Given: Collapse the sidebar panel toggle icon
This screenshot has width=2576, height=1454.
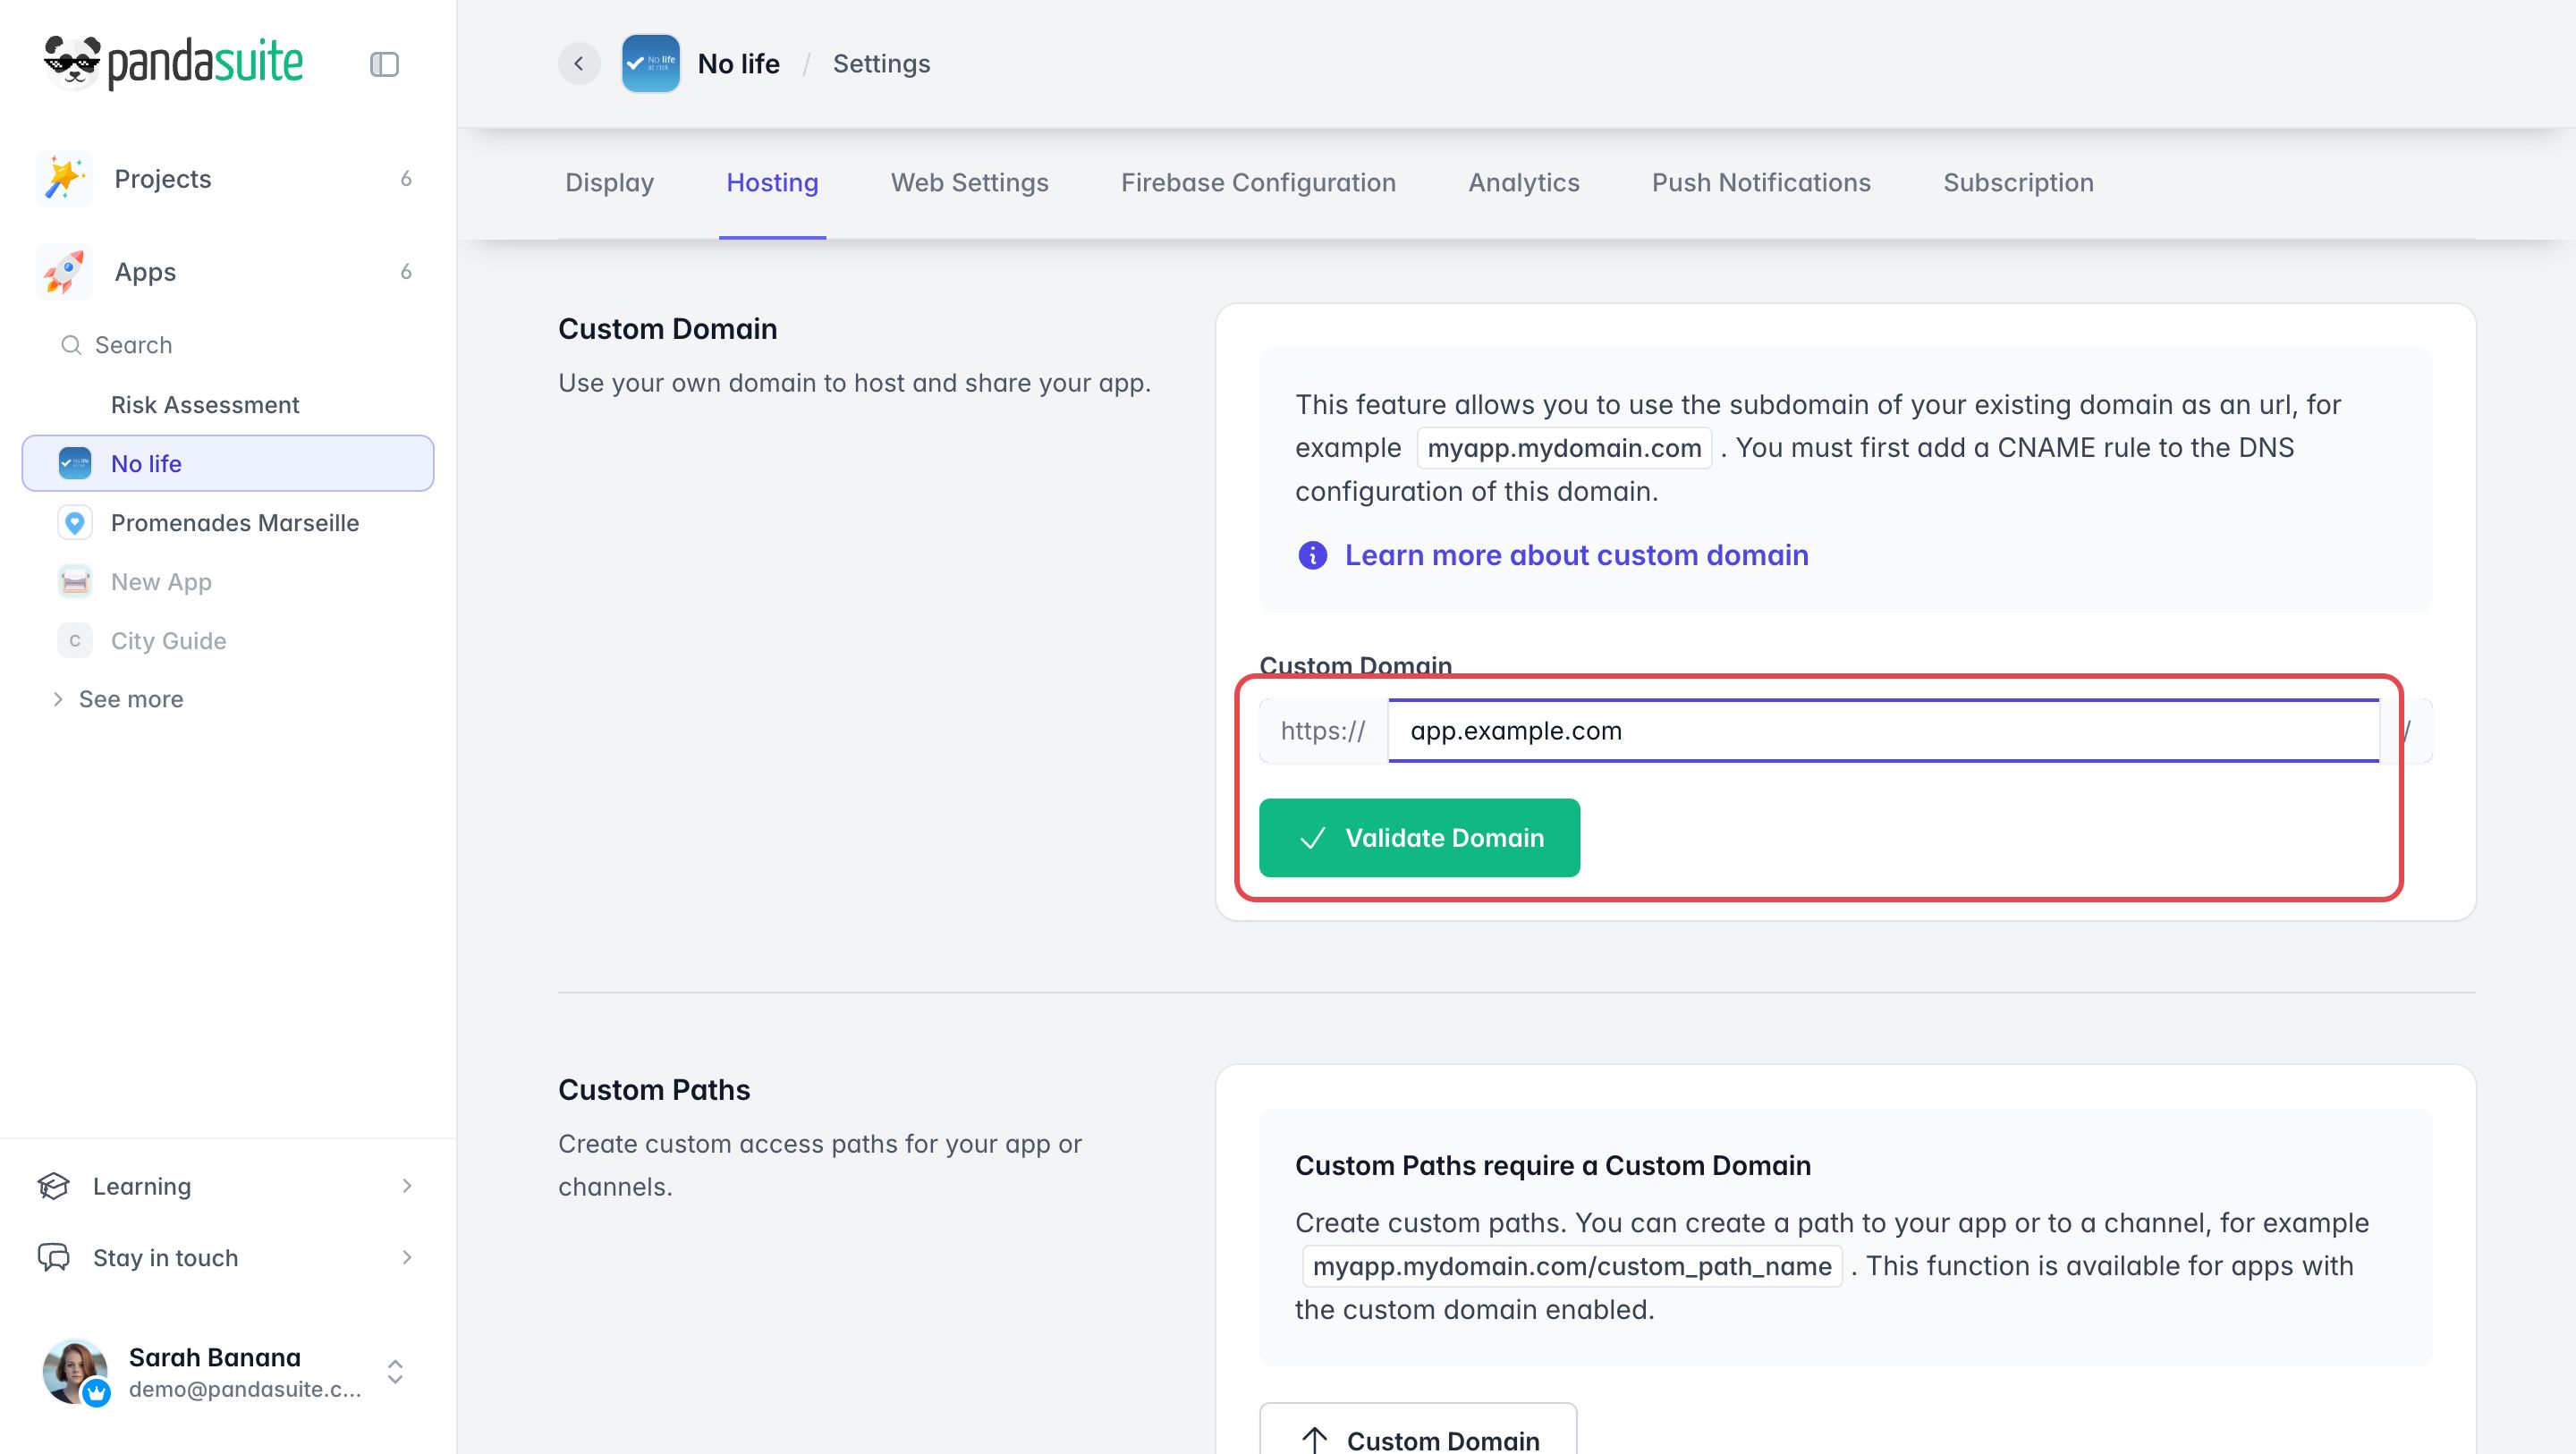Looking at the screenshot, I should [384, 64].
